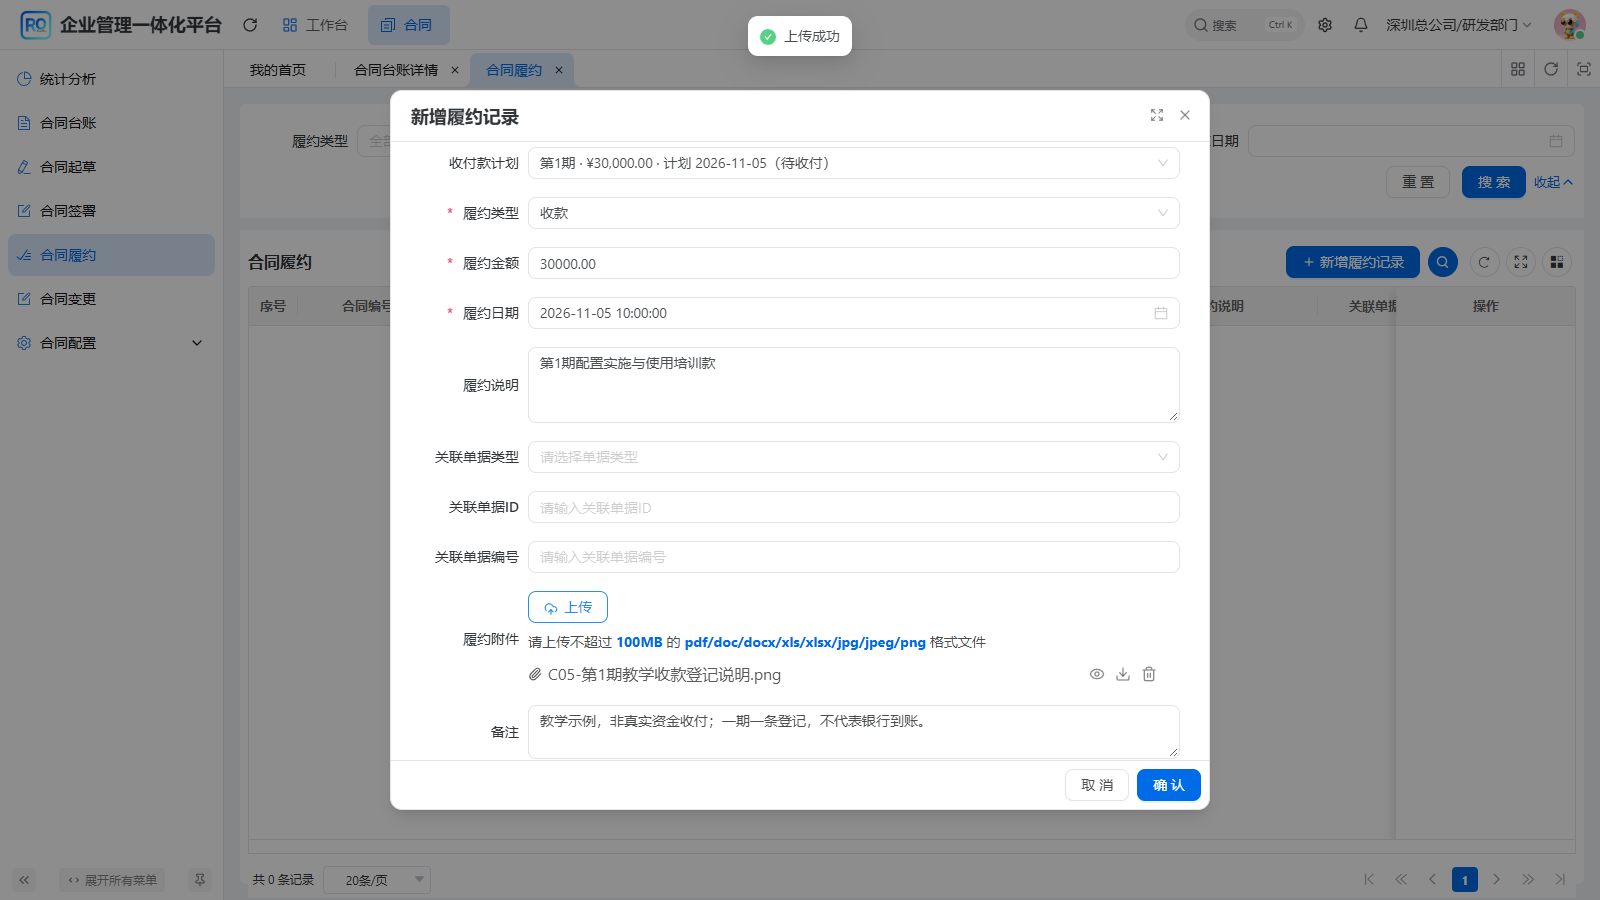1600x900 pixels.
Task: Open the calendar icon in 履约日期 field
Action: (x=1161, y=313)
